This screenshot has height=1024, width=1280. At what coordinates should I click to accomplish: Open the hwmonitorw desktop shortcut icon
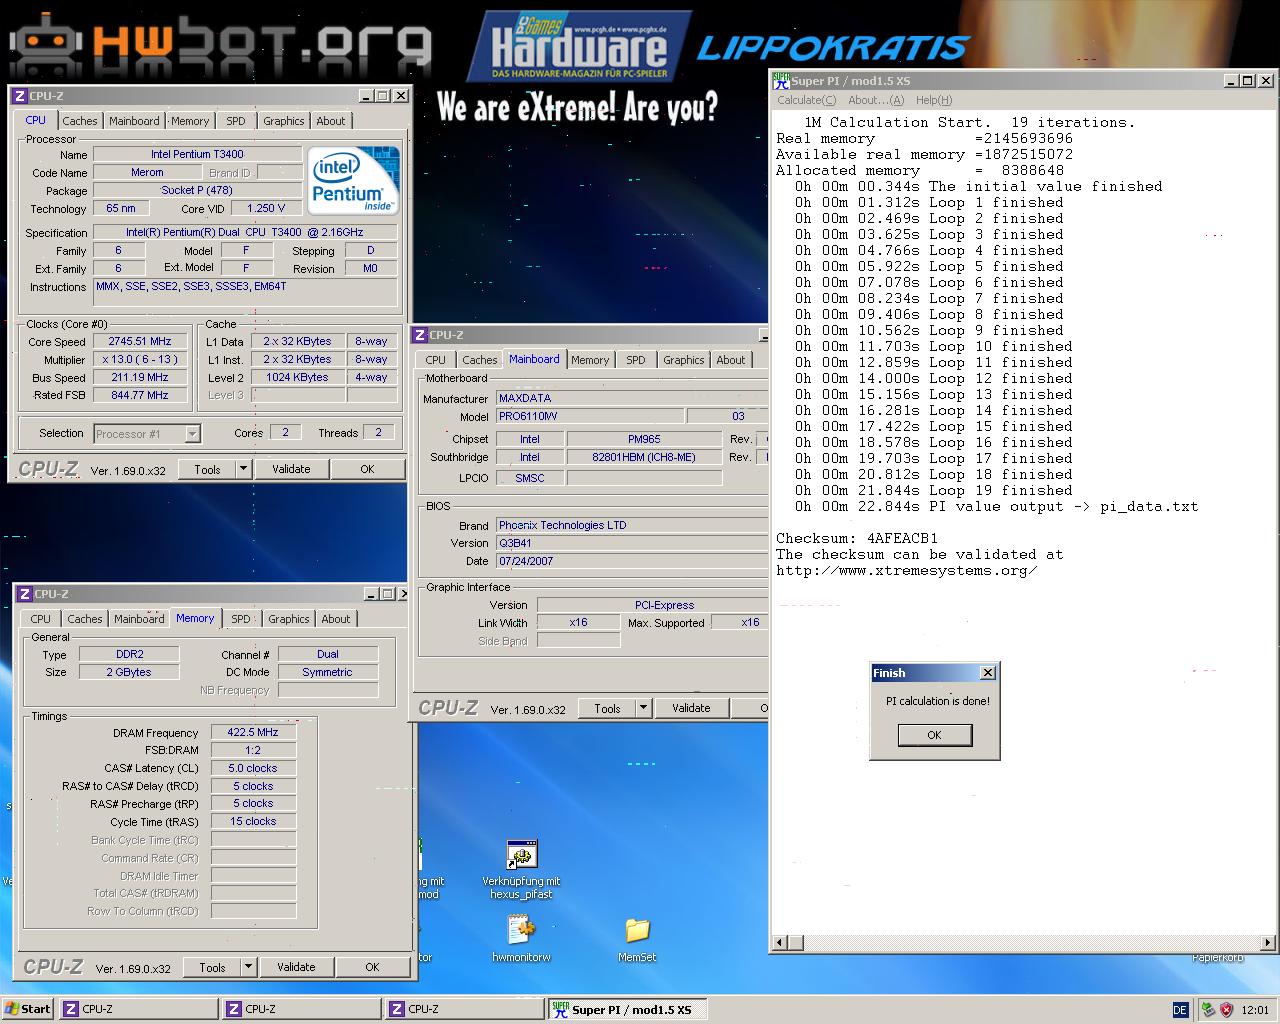pyautogui.click(x=521, y=930)
